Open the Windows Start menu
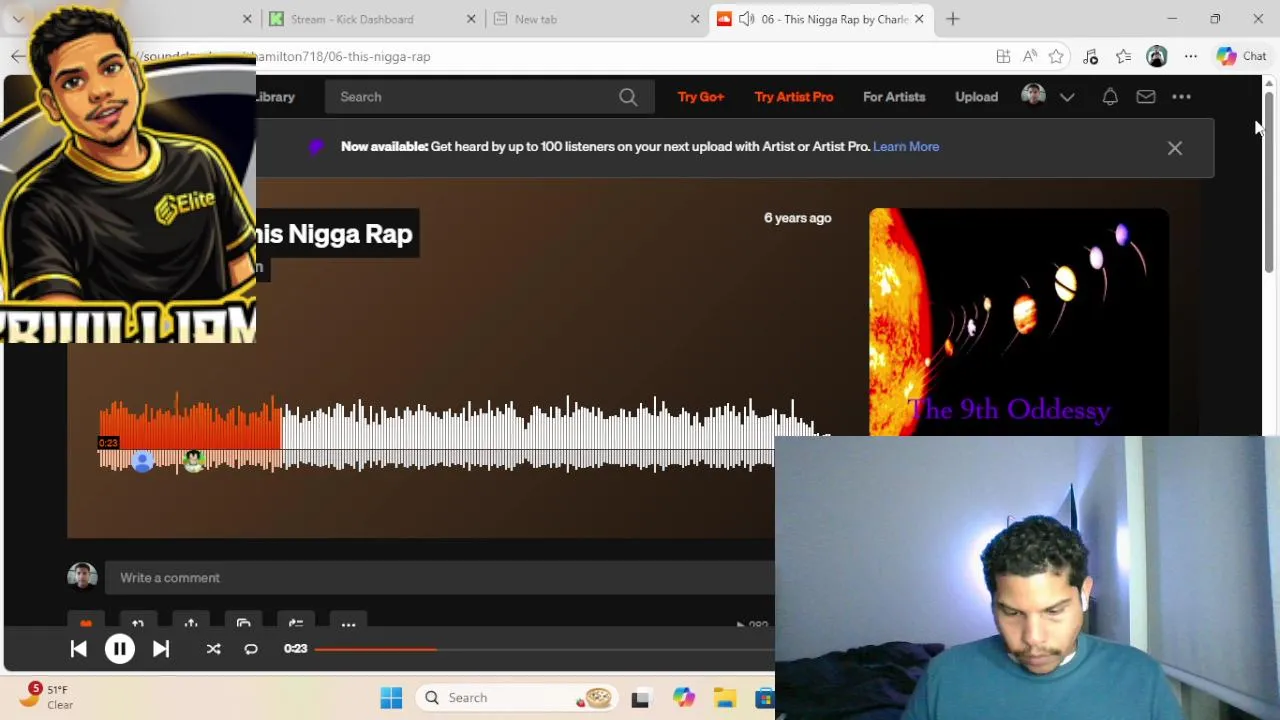This screenshot has width=1280, height=720. pos(391,698)
